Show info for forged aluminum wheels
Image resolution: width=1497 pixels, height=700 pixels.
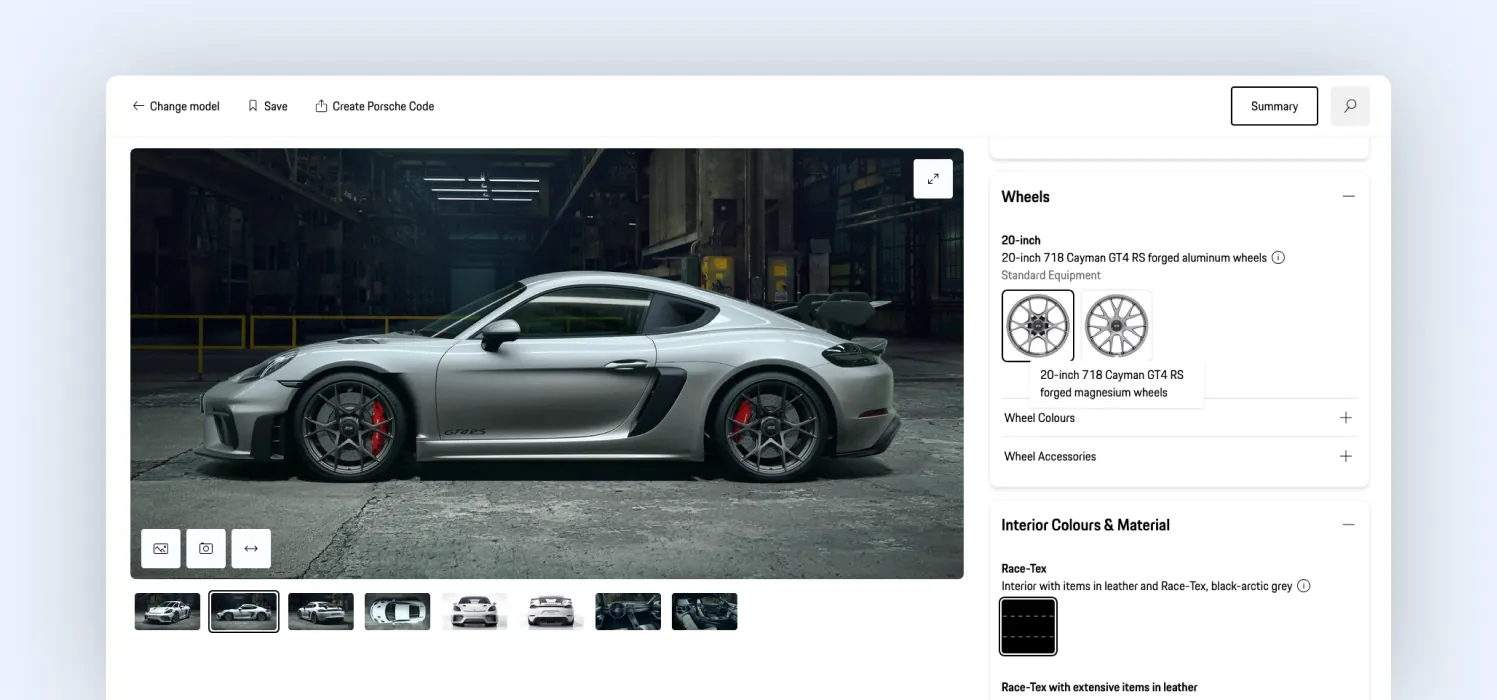[x=1278, y=258]
